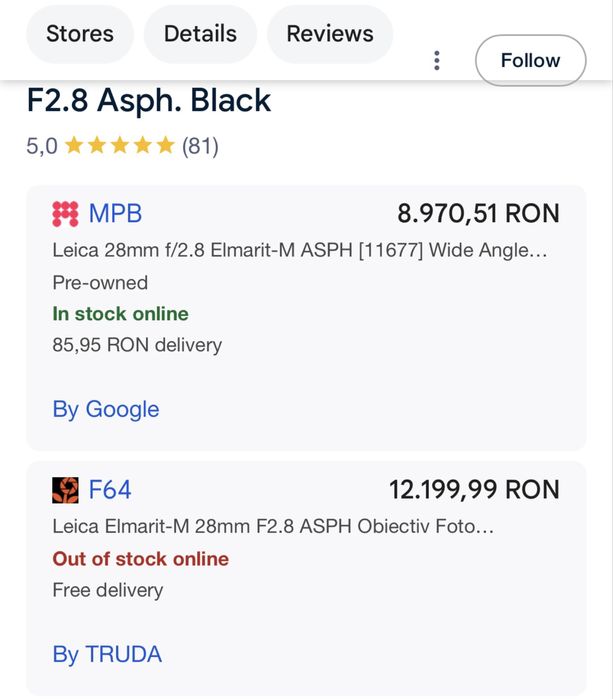Click the Out of stock online label
The width and height of the screenshot is (613, 699).
coord(141,558)
